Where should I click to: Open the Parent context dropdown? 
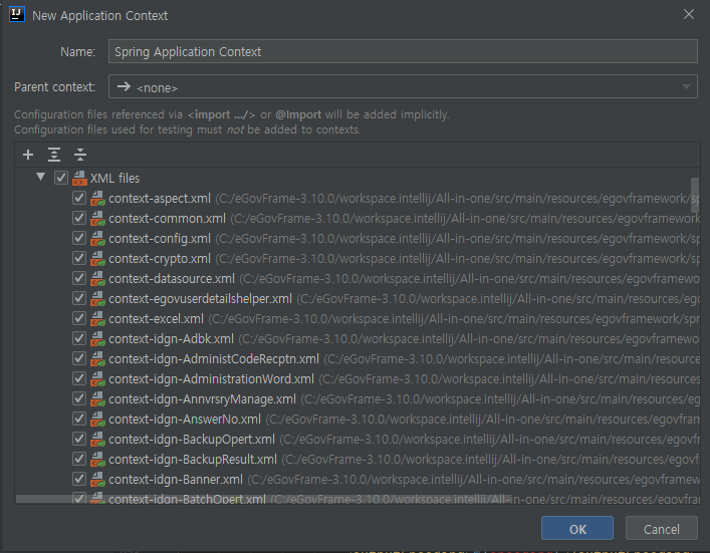coord(402,87)
